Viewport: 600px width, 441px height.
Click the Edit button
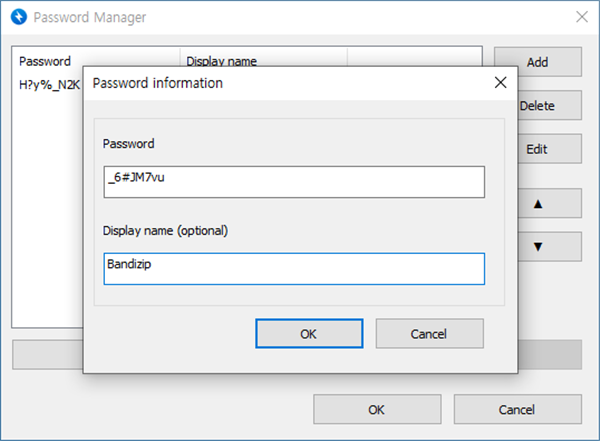coord(537,149)
